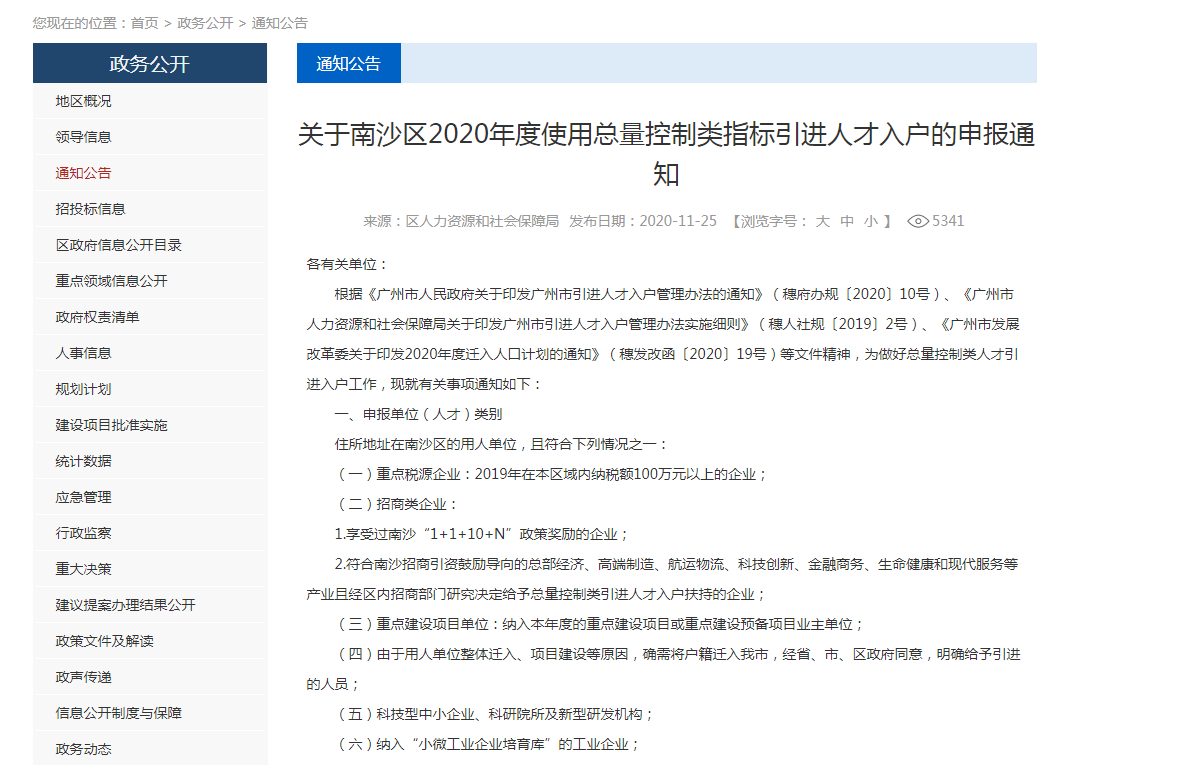1180x765 pixels.
Task: Open 通知公告 in the sidebar menu
Action: tap(79, 172)
